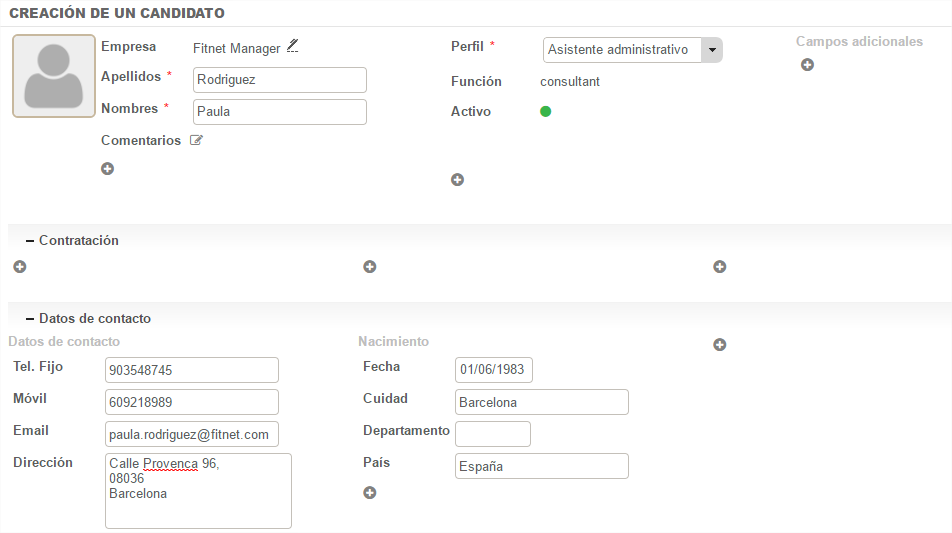Click the rightmost plus icon in Contratación section
This screenshot has width=952, height=533.
click(719, 267)
